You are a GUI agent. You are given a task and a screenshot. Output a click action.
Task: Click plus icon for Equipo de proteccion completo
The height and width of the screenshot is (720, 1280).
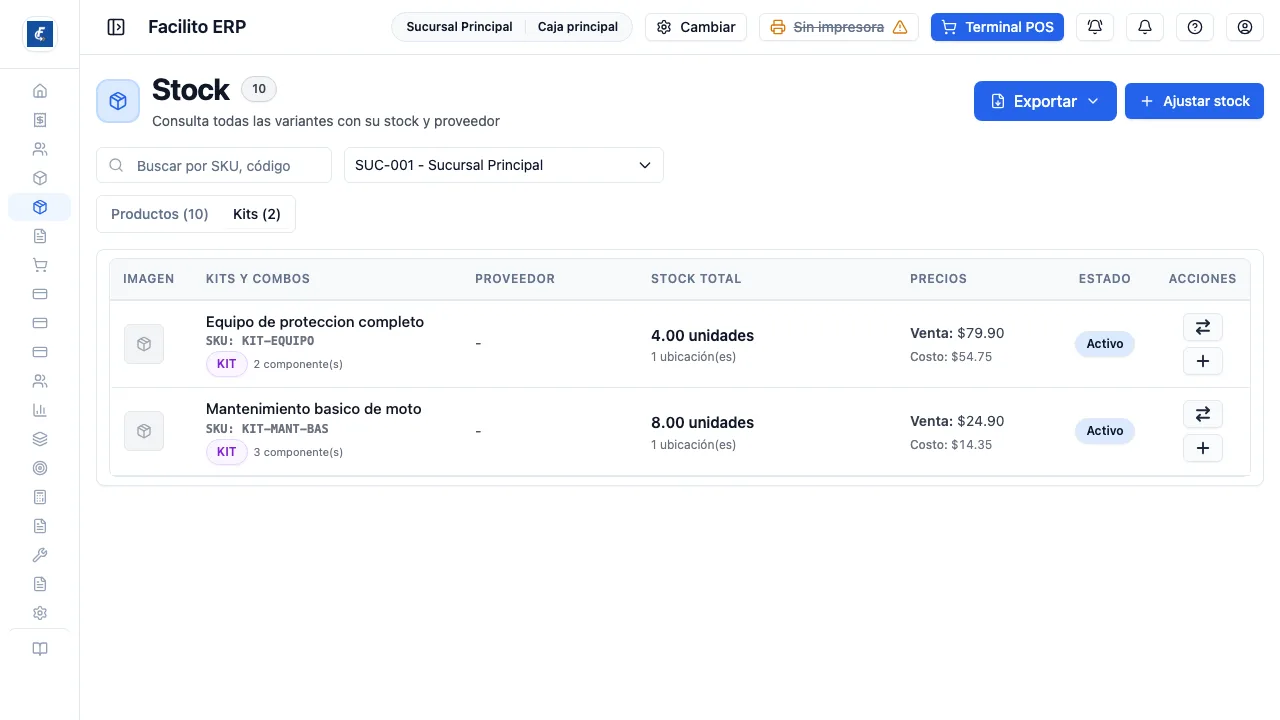(x=1203, y=361)
